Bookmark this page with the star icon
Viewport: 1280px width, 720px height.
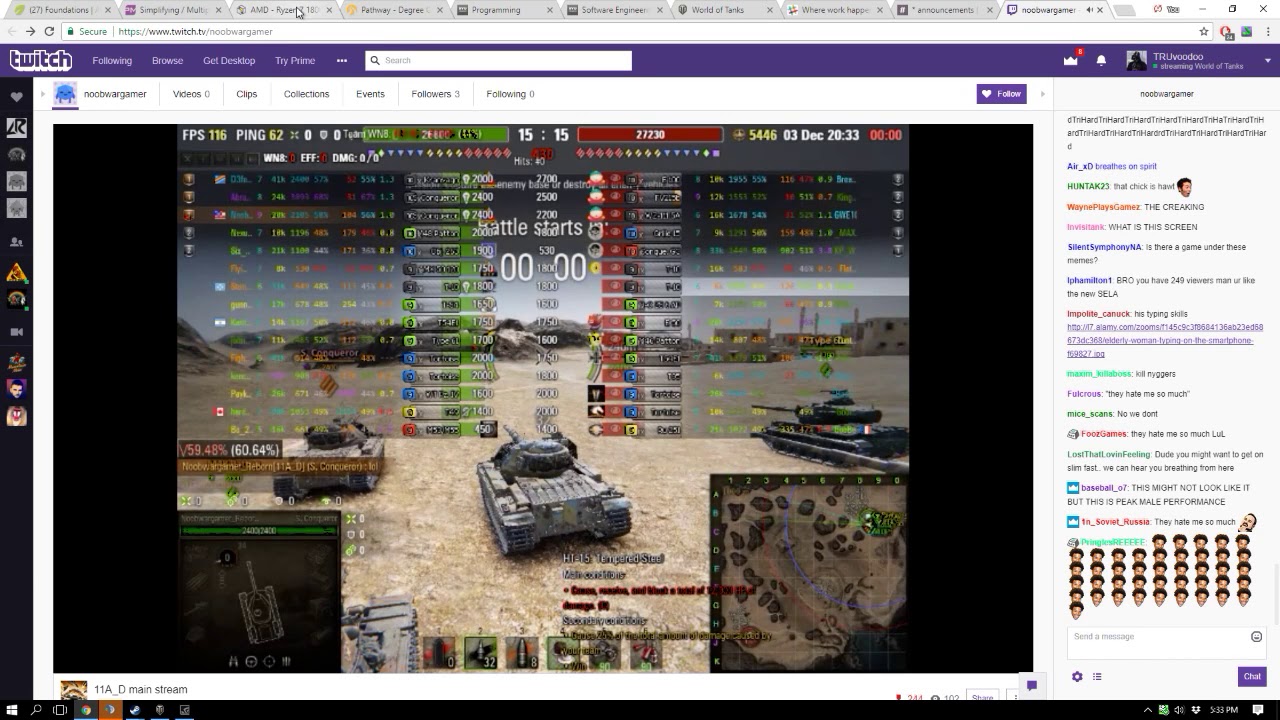(x=1204, y=31)
